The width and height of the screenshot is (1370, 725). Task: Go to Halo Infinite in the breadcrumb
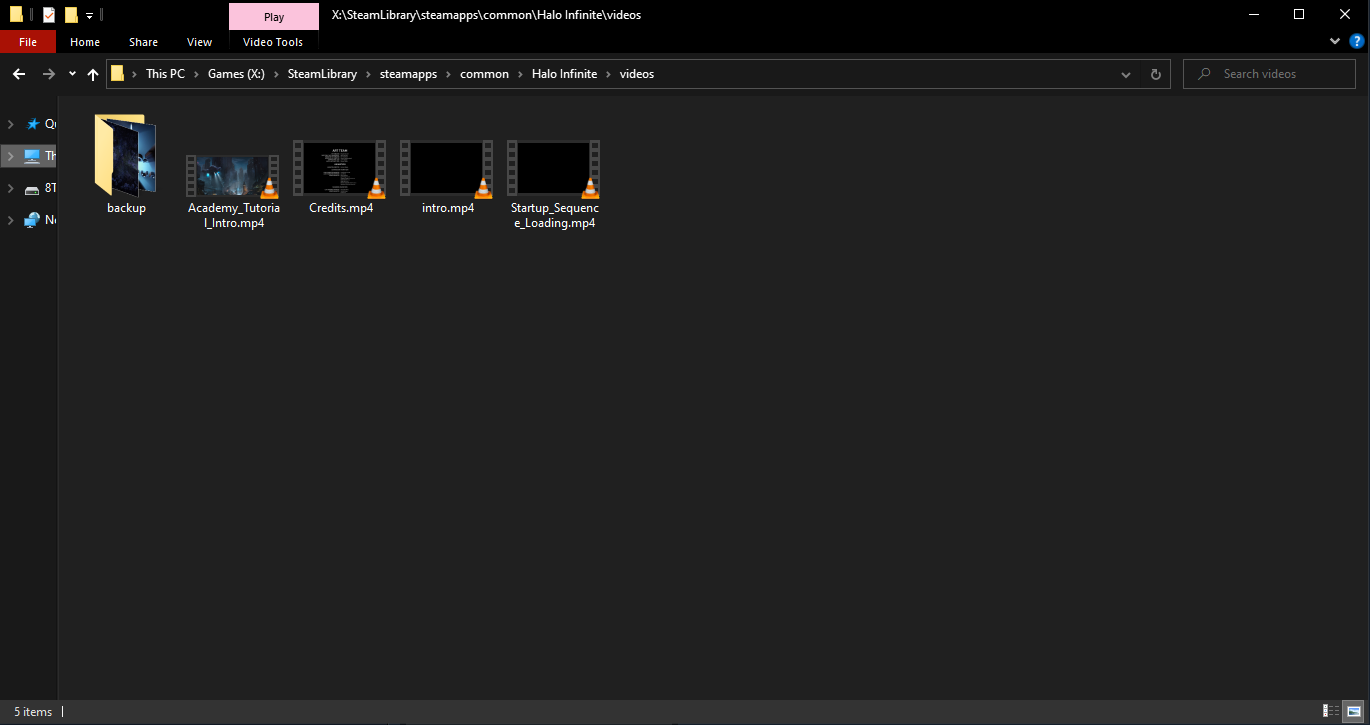tap(564, 74)
